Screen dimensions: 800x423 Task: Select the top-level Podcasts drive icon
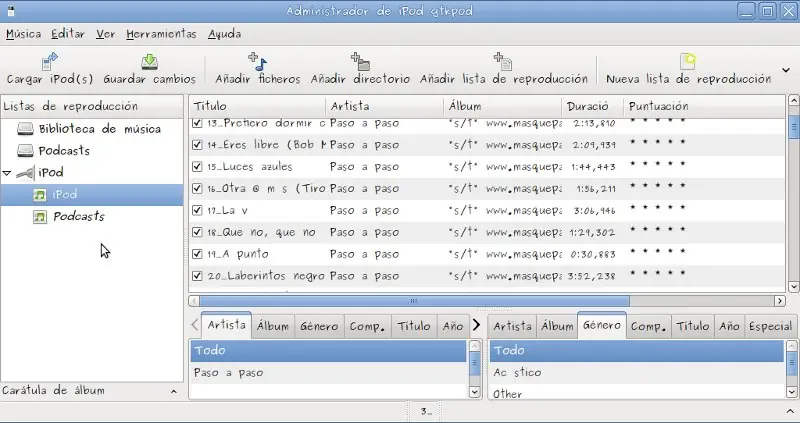click(26, 151)
